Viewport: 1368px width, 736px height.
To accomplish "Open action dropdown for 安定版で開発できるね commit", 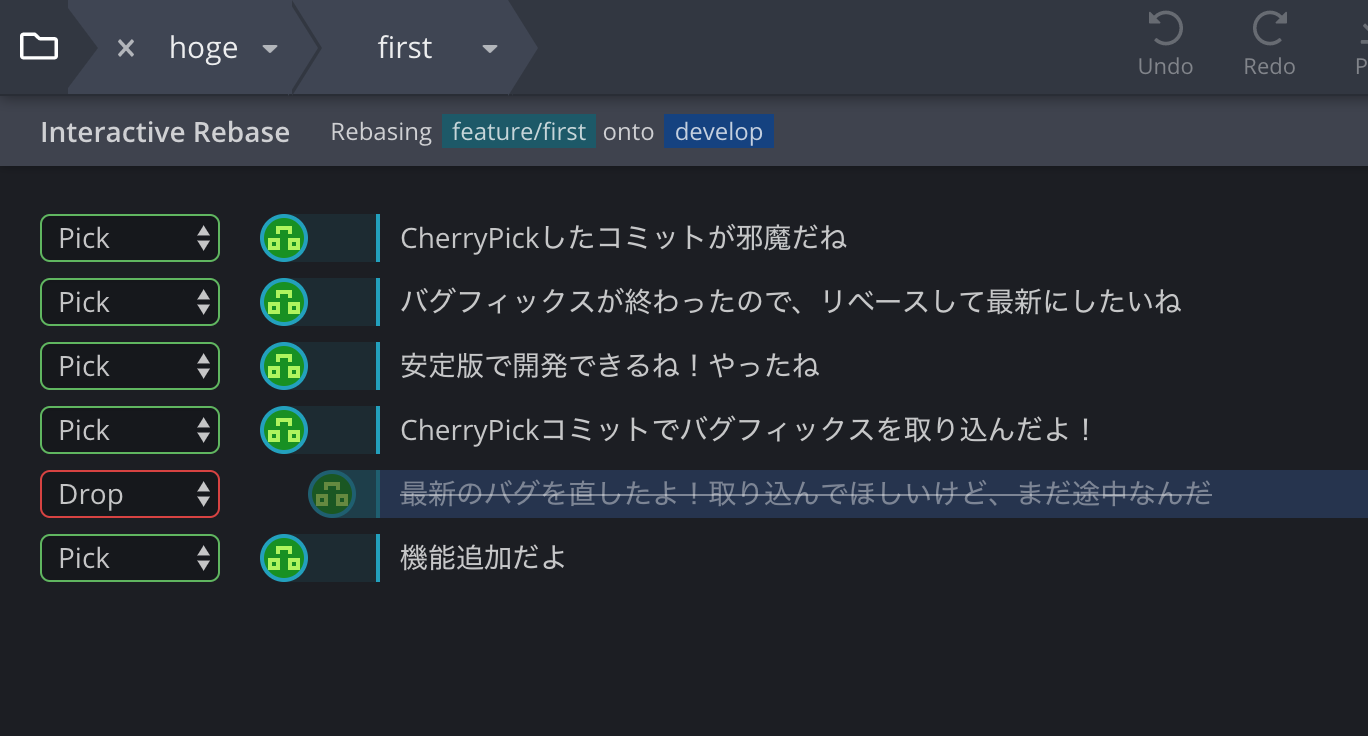I will coord(130,366).
